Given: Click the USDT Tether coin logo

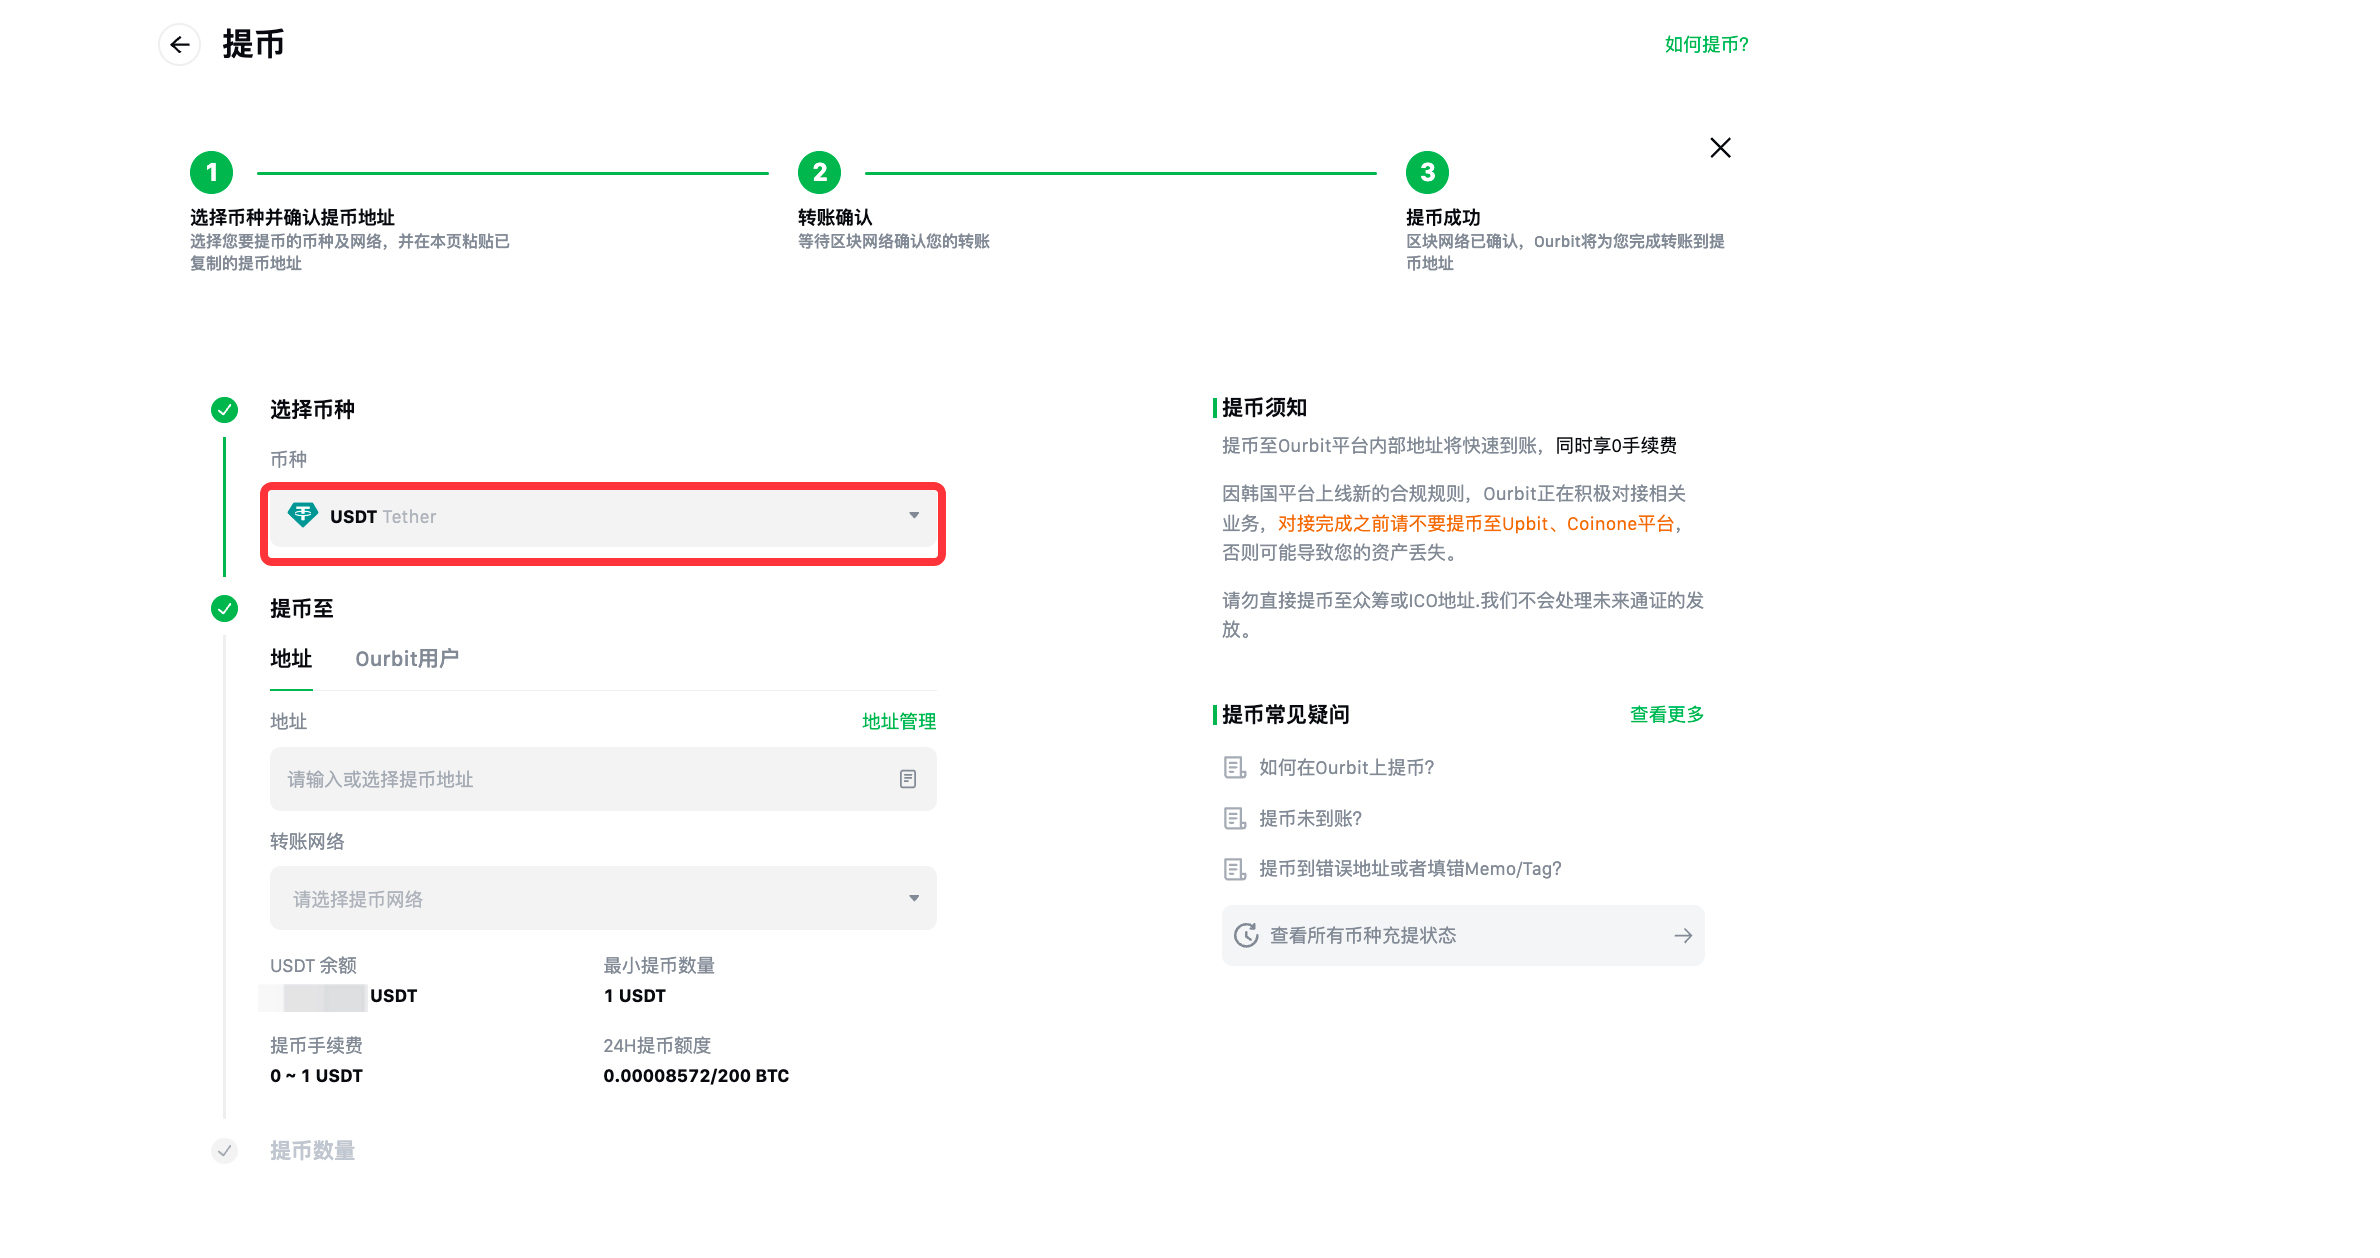Looking at the screenshot, I should [x=302, y=515].
